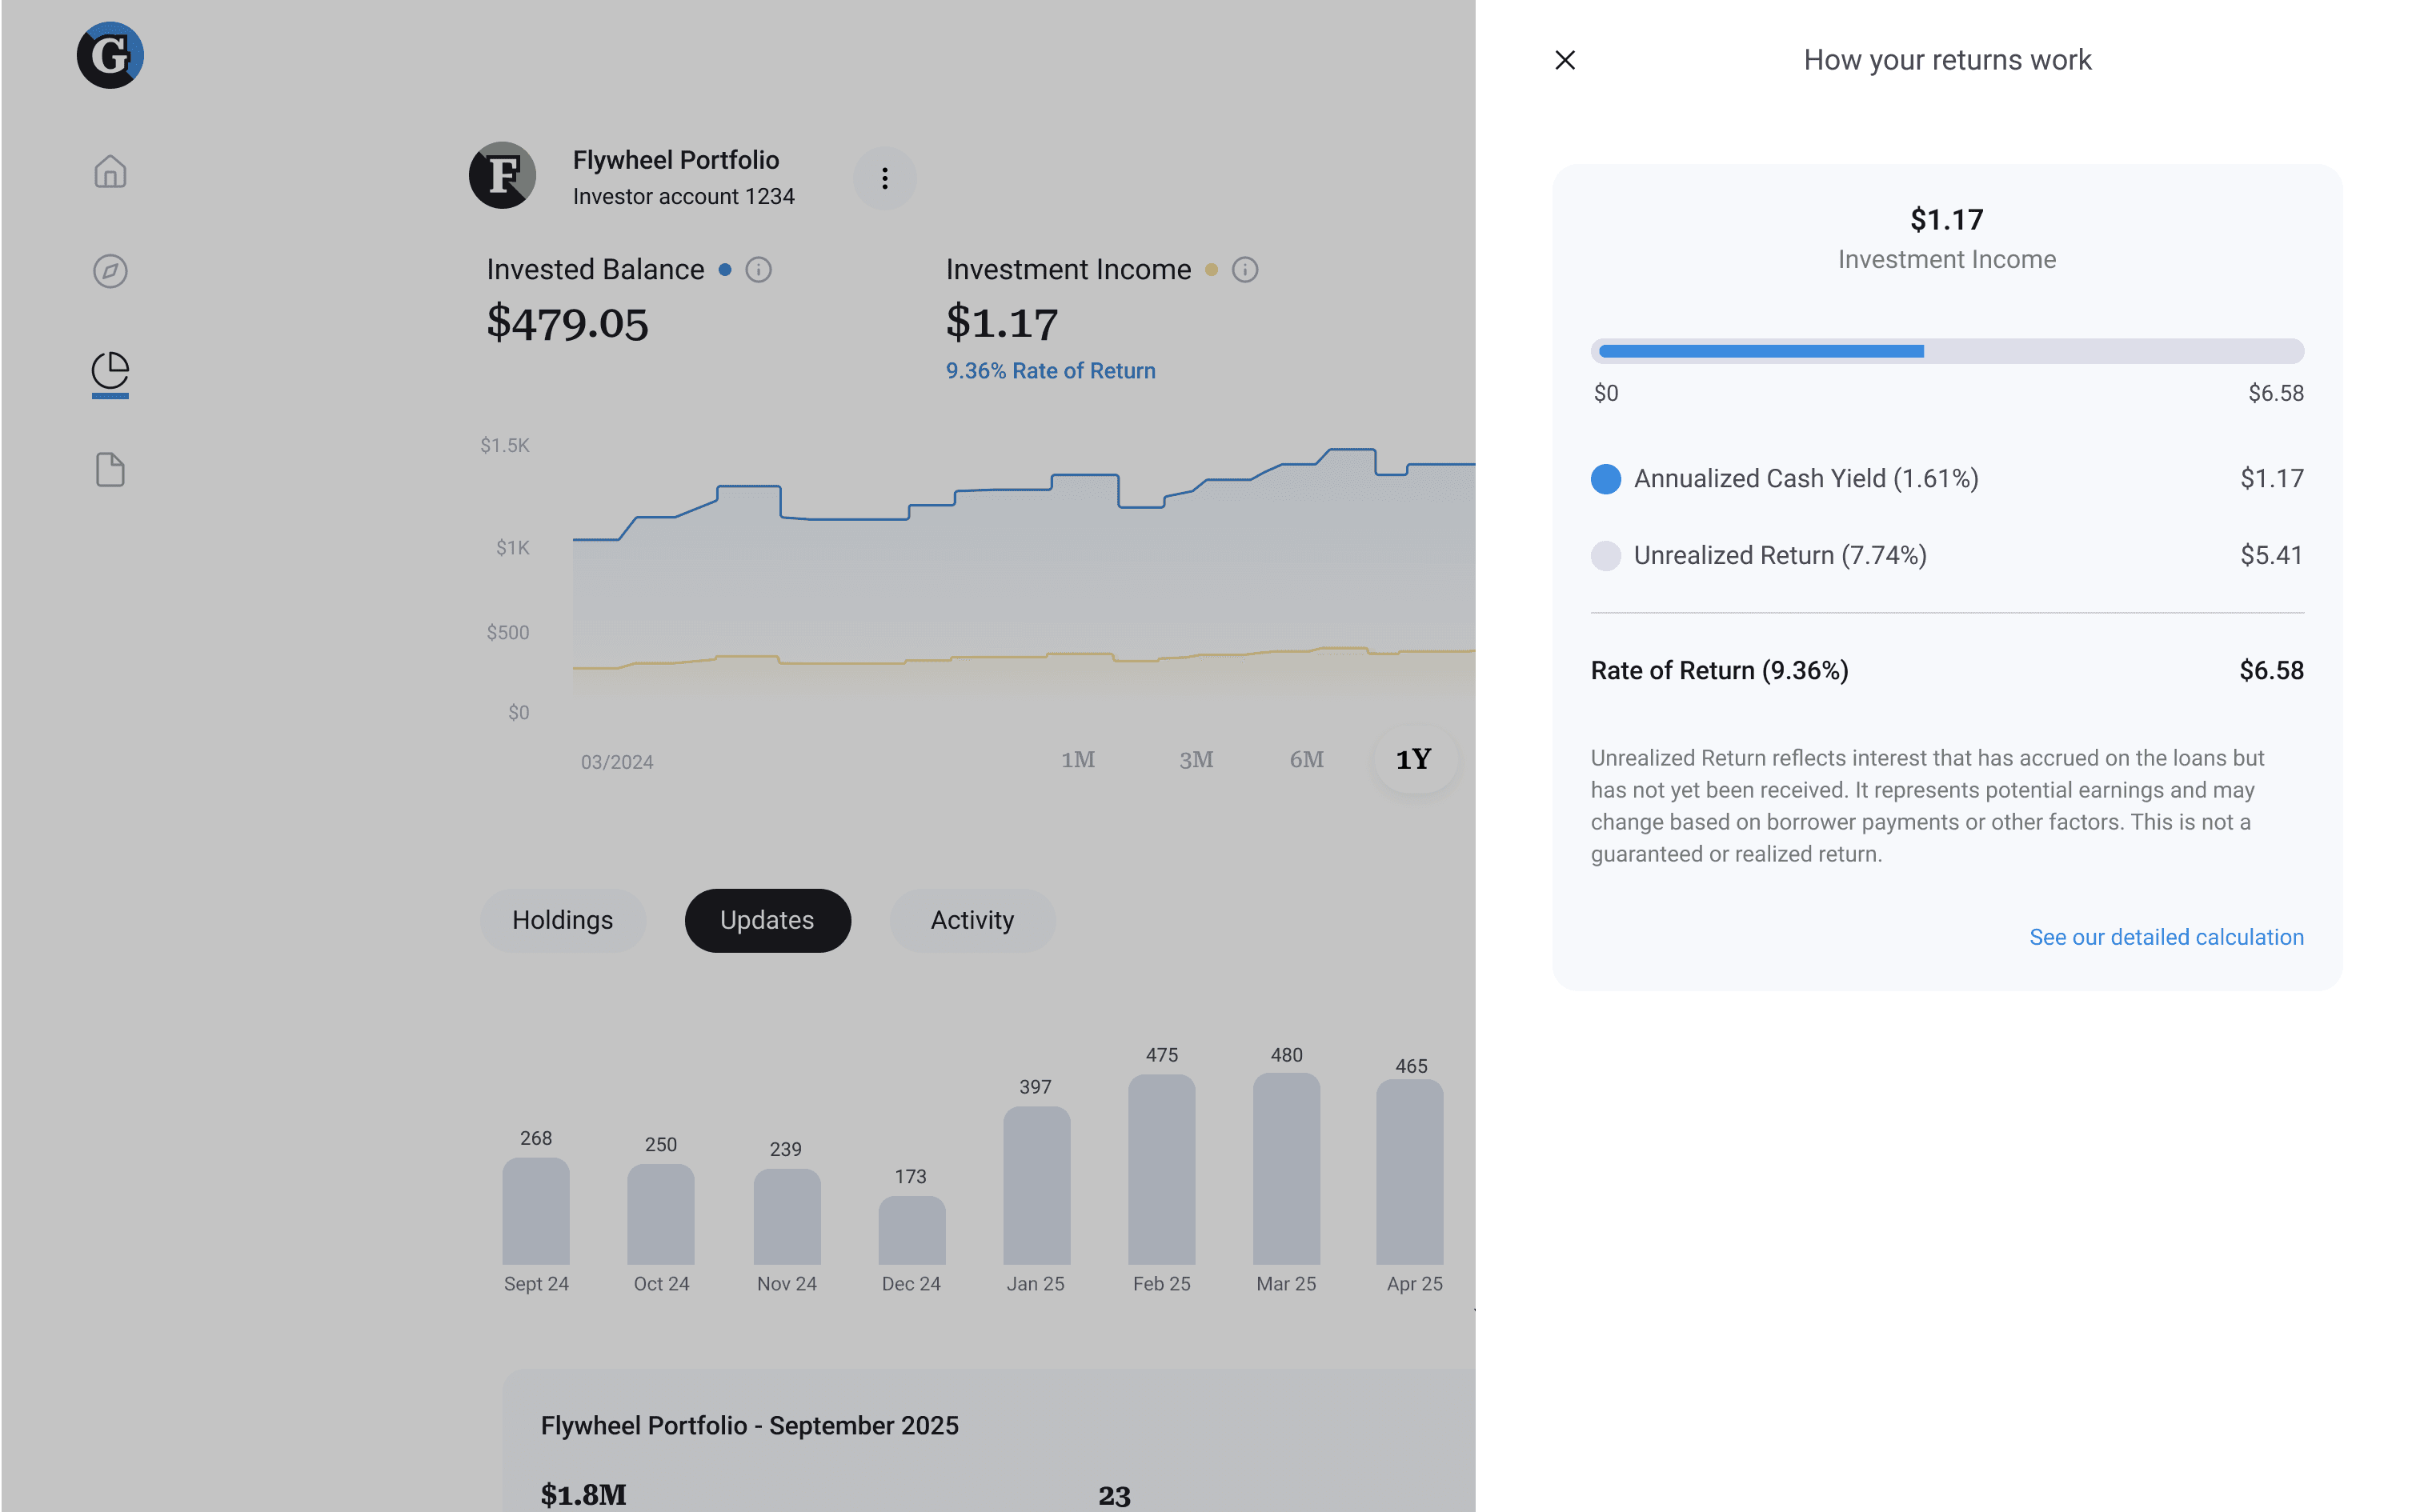Open the three-dot portfolio options menu
Viewport: 2420px width, 1512px height.
click(x=884, y=178)
